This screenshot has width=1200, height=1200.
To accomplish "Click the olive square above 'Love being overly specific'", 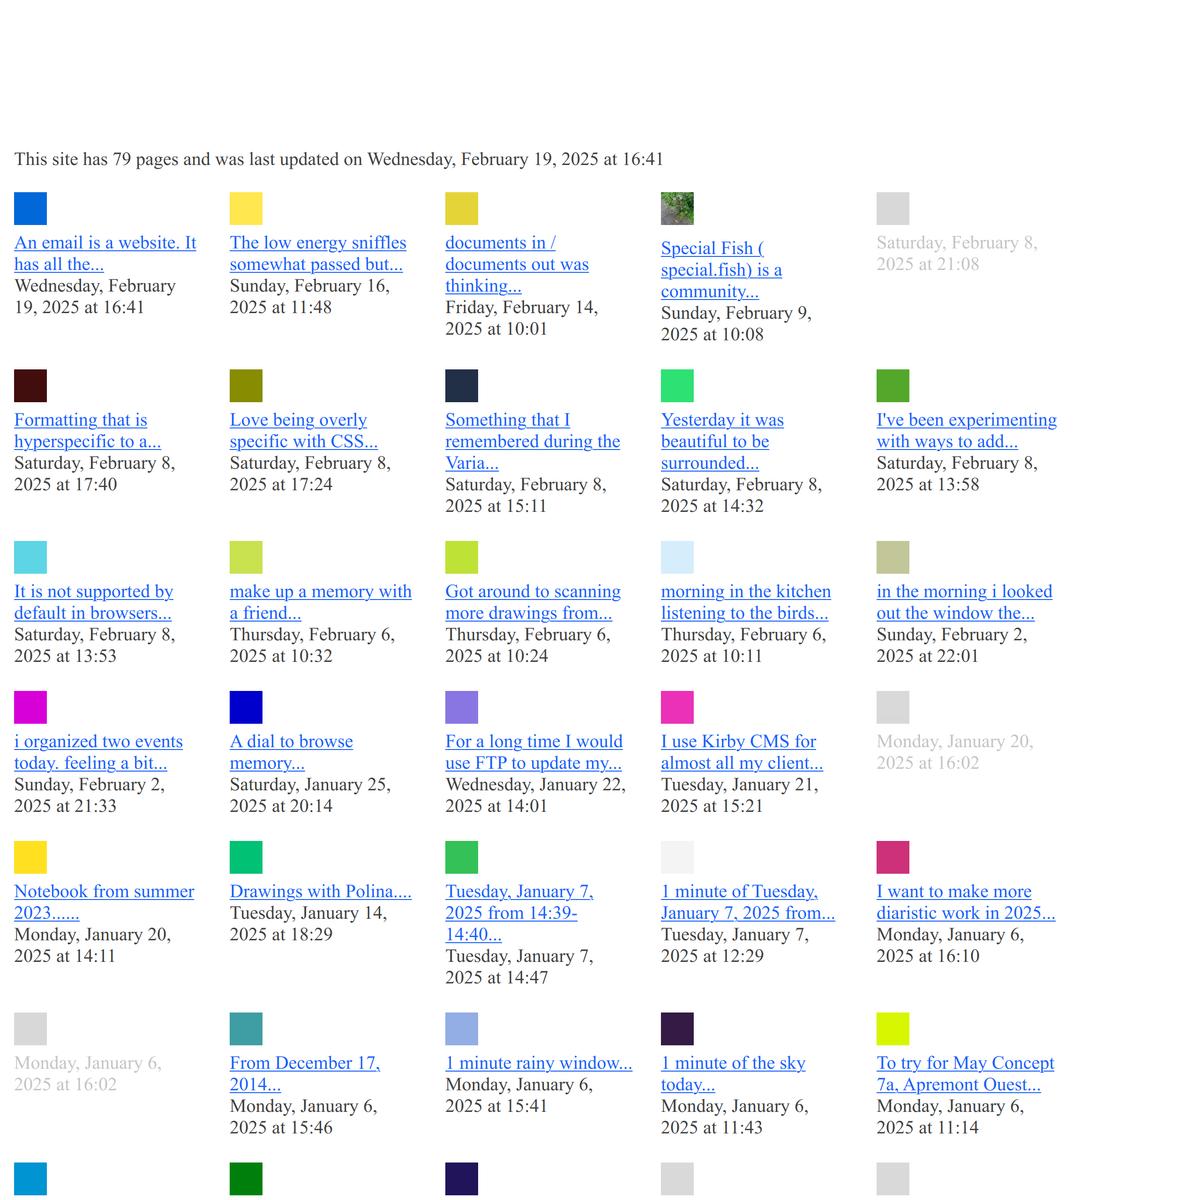I will (x=246, y=386).
